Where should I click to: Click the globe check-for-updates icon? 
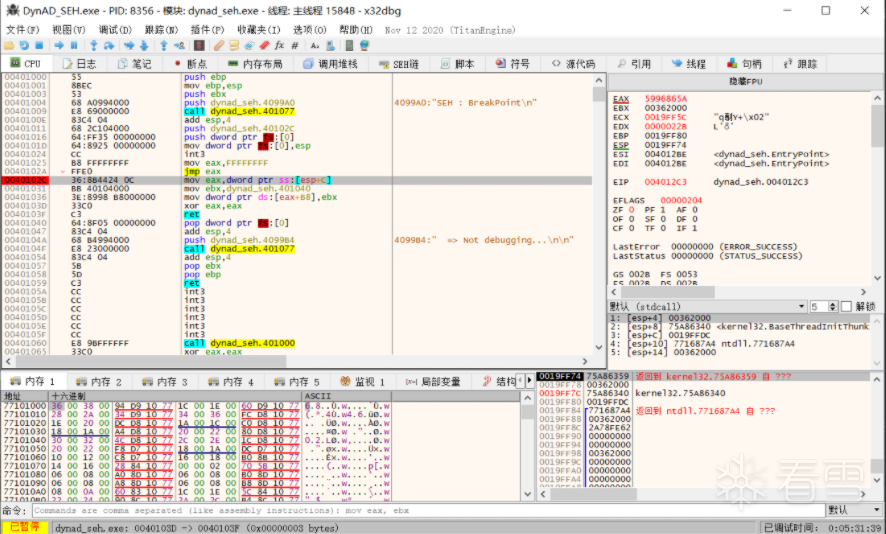(x=364, y=46)
